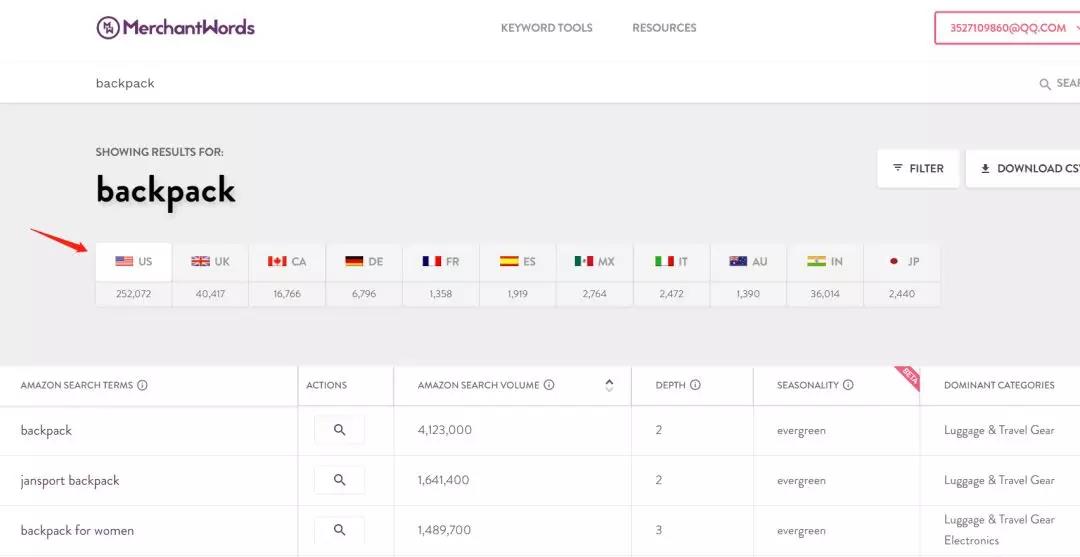Click the Filter button
This screenshot has width=1080, height=557.
pos(918,168)
